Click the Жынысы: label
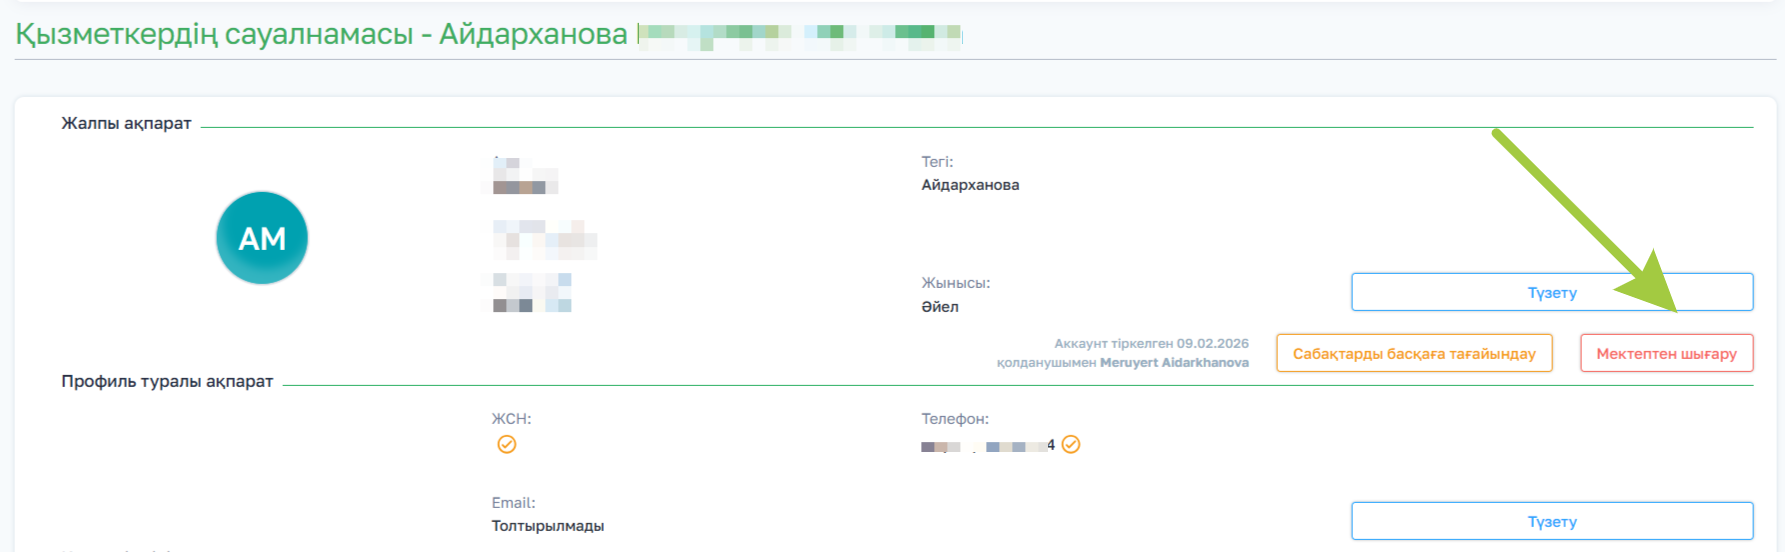1785x552 pixels. [955, 283]
